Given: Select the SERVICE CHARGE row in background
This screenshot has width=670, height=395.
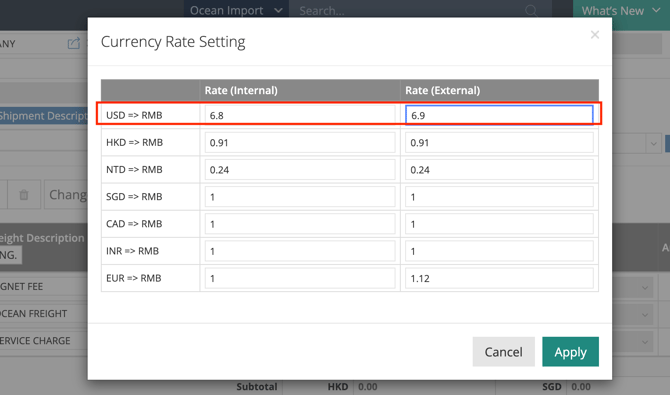Looking at the screenshot, I should click(35, 341).
